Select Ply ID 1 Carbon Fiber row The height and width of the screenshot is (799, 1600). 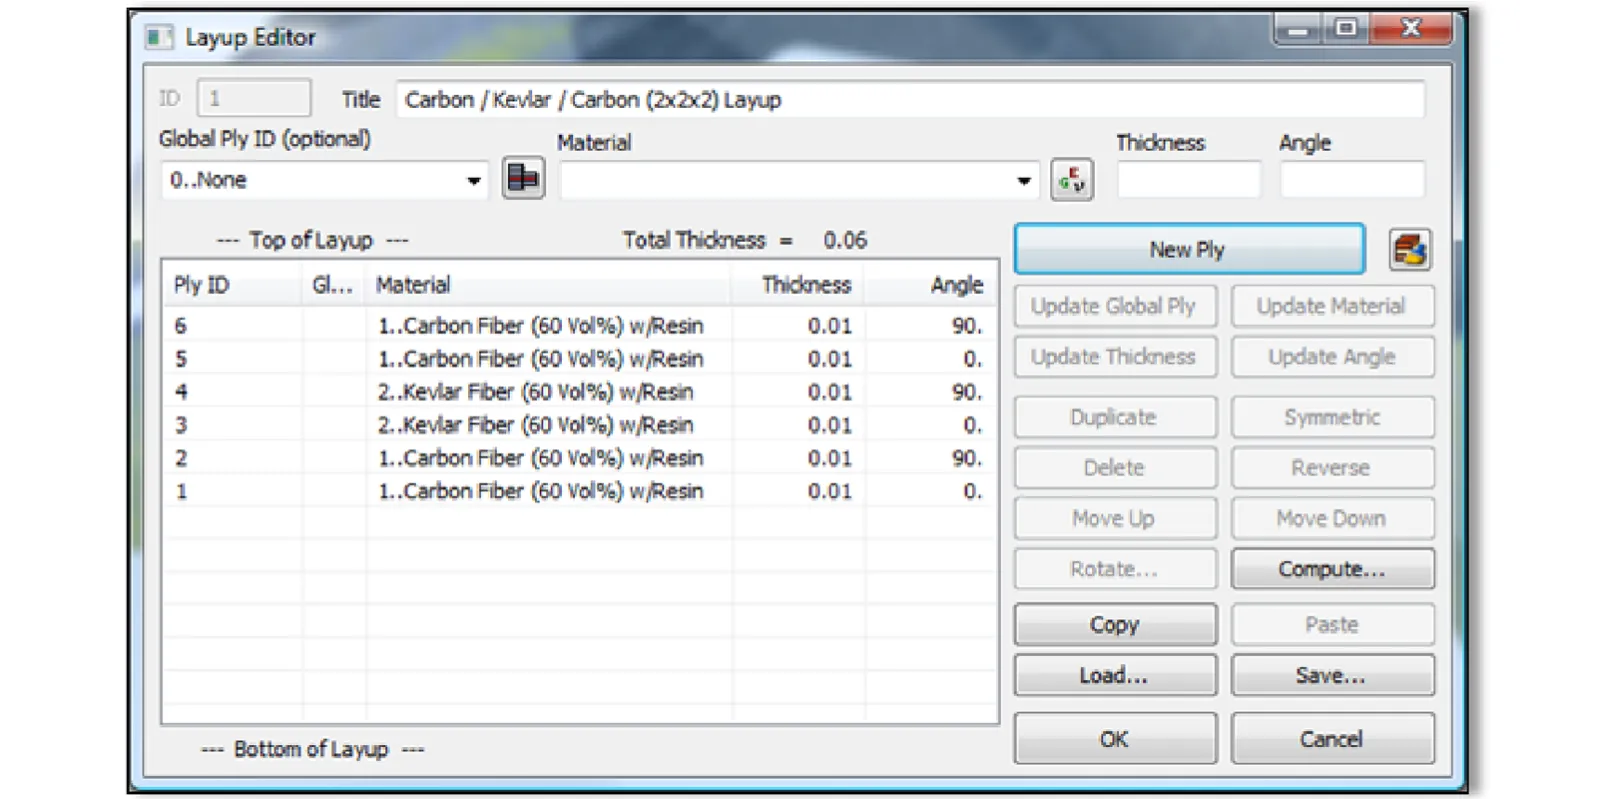[x=579, y=491]
